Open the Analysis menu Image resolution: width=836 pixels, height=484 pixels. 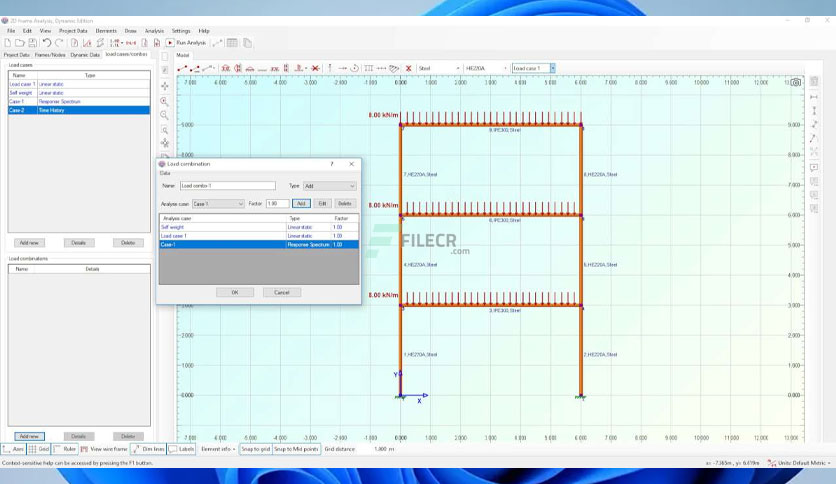coord(154,31)
